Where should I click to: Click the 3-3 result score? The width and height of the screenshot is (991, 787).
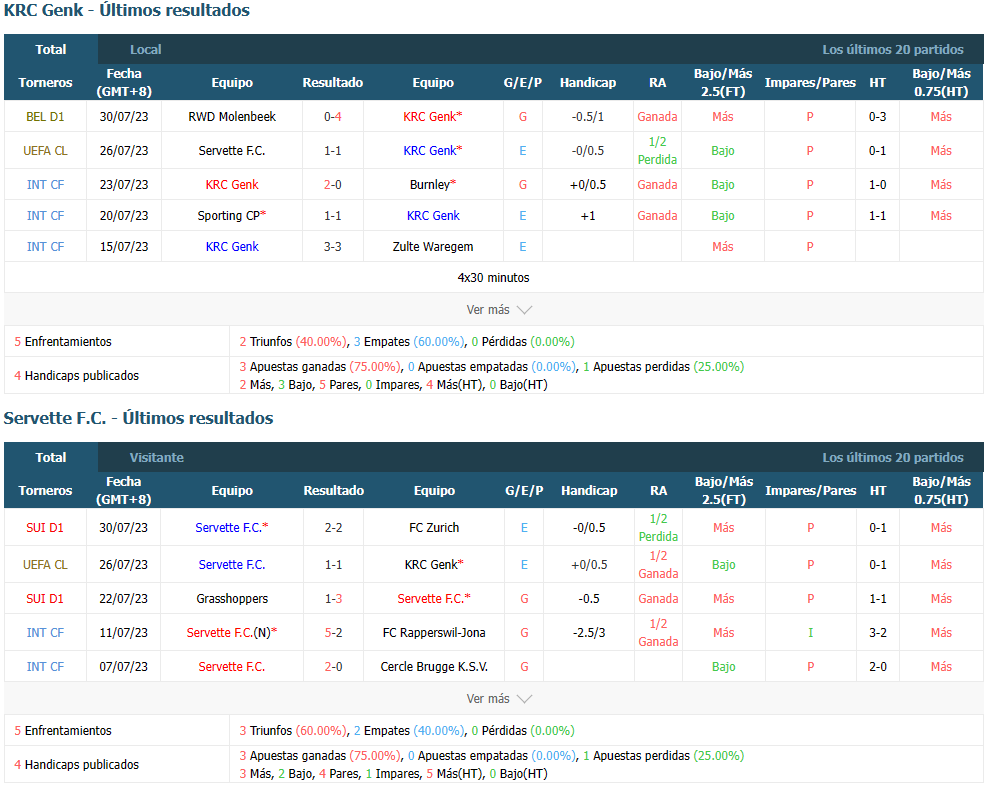333,247
